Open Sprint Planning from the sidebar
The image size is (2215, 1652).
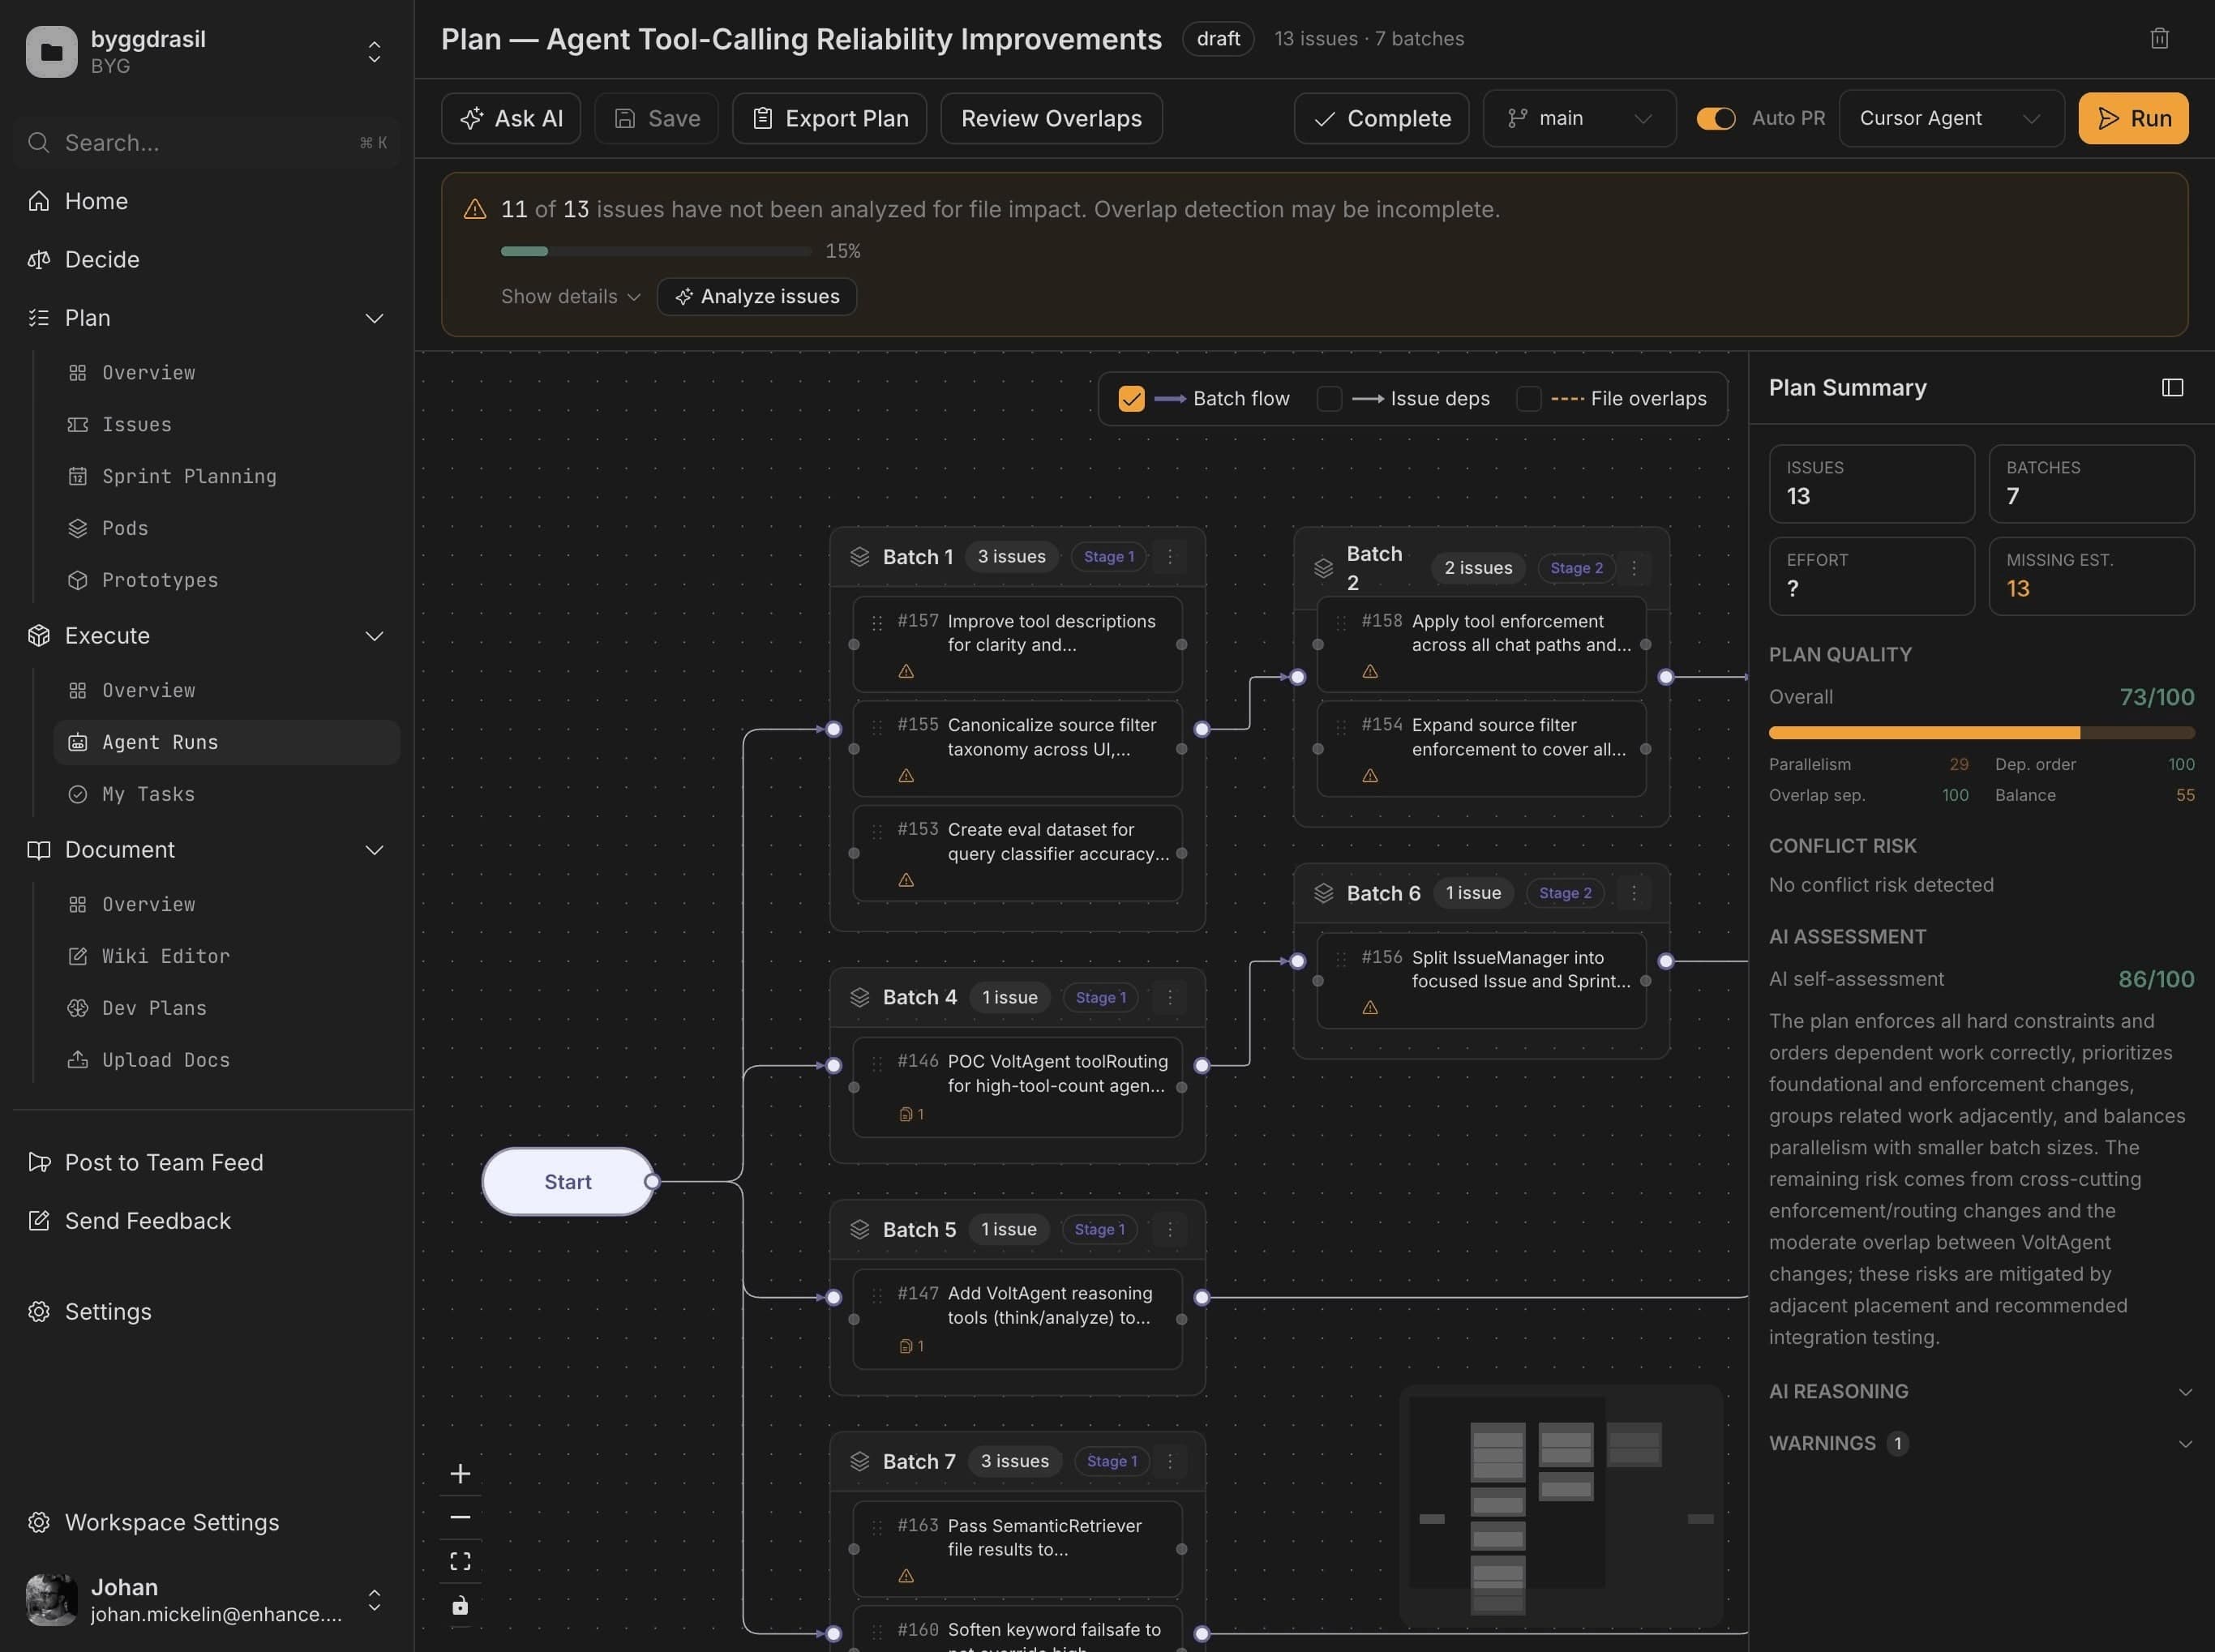(x=189, y=476)
